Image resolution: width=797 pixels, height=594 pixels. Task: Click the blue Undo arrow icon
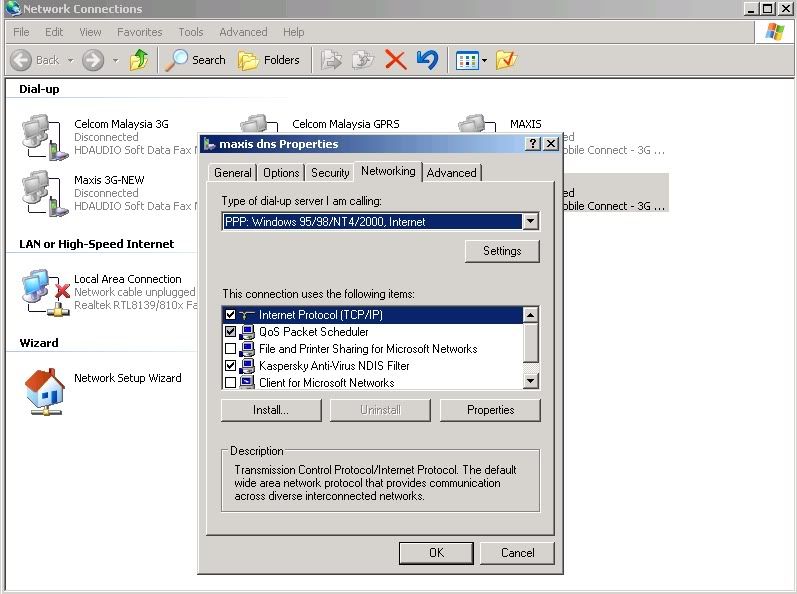coord(427,60)
